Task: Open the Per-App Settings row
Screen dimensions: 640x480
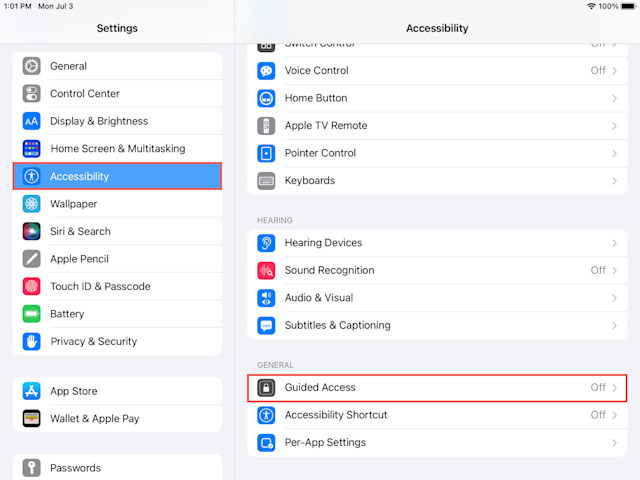Action: [437, 442]
